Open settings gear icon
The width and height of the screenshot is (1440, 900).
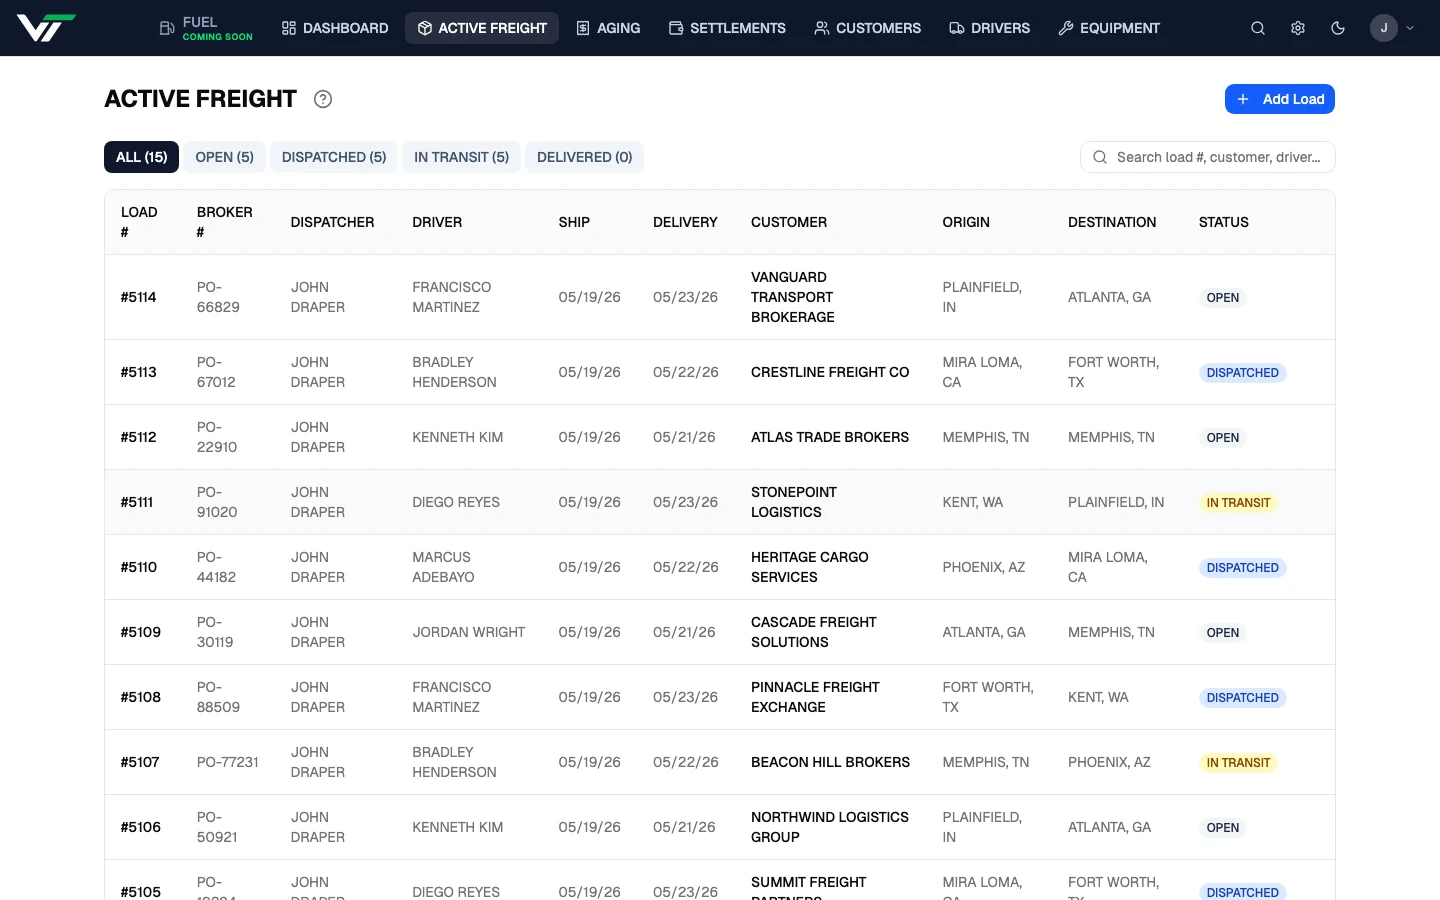(1298, 28)
